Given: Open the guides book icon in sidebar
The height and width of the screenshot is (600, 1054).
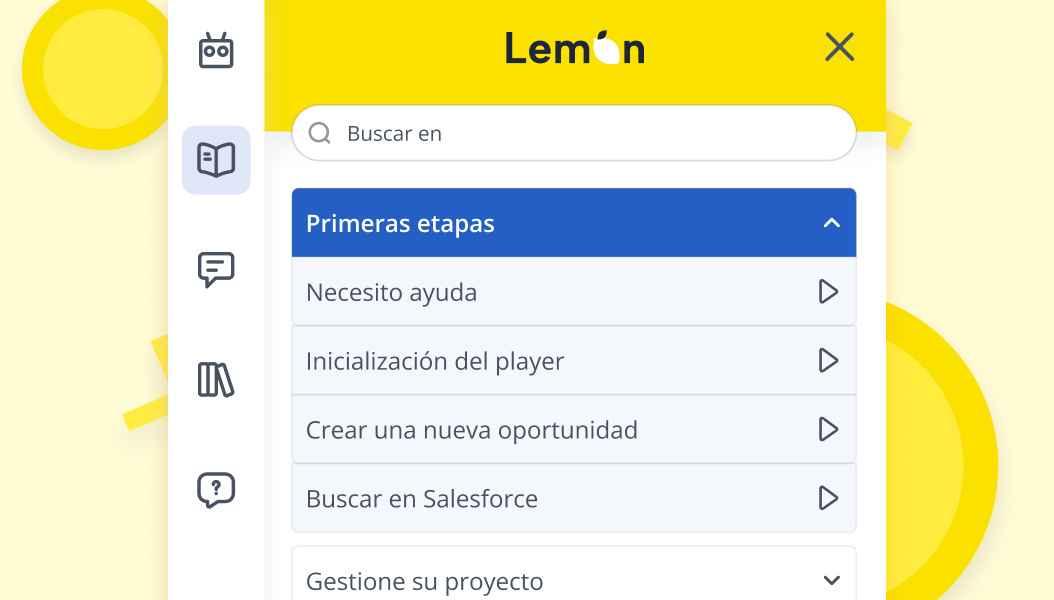Looking at the screenshot, I should click(x=215, y=160).
